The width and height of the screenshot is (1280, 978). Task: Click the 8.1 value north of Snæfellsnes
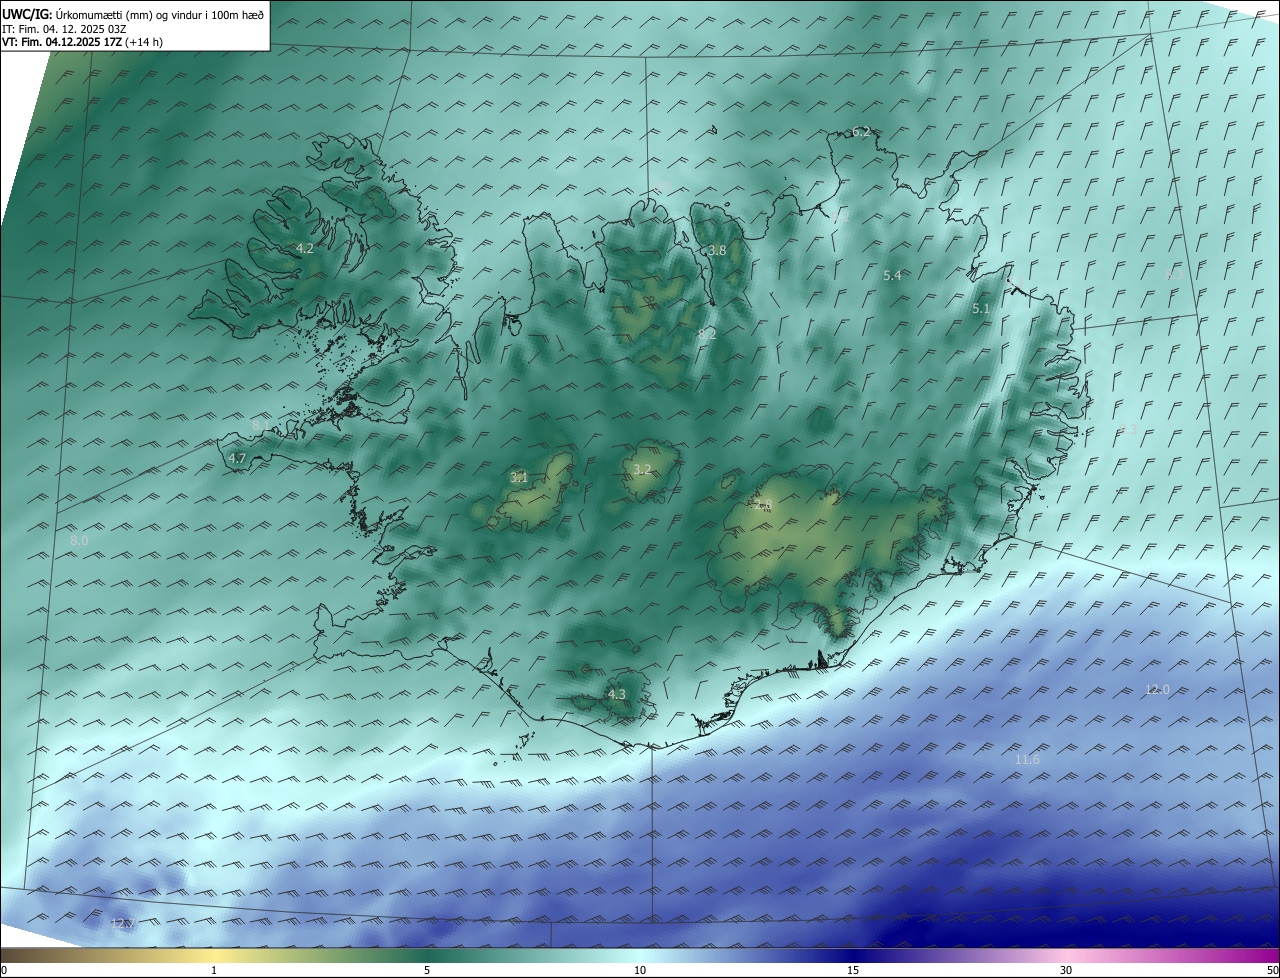pos(260,425)
